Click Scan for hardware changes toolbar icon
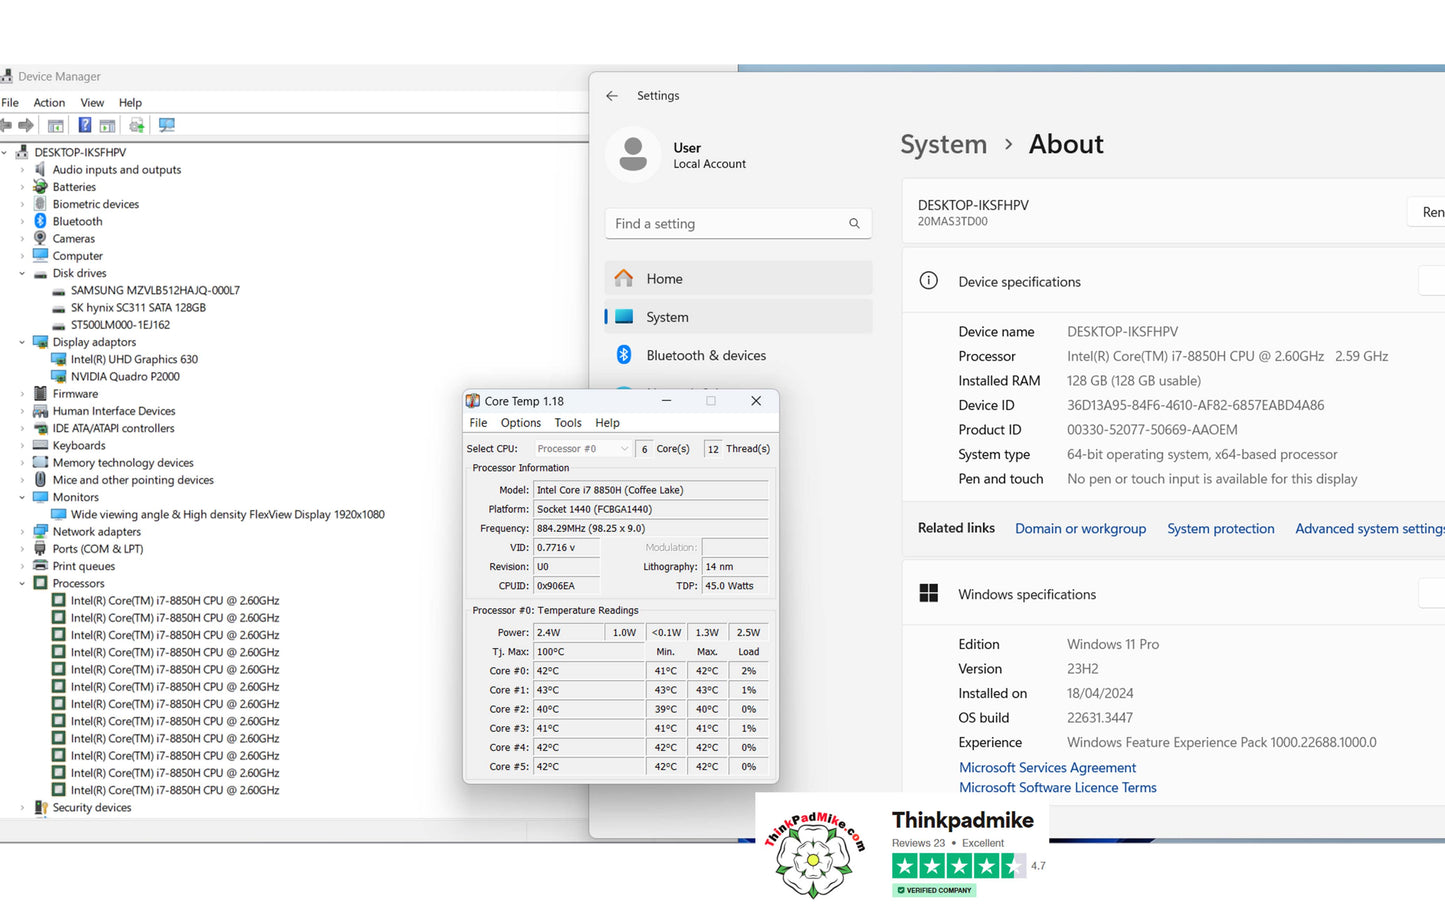 click(x=167, y=125)
